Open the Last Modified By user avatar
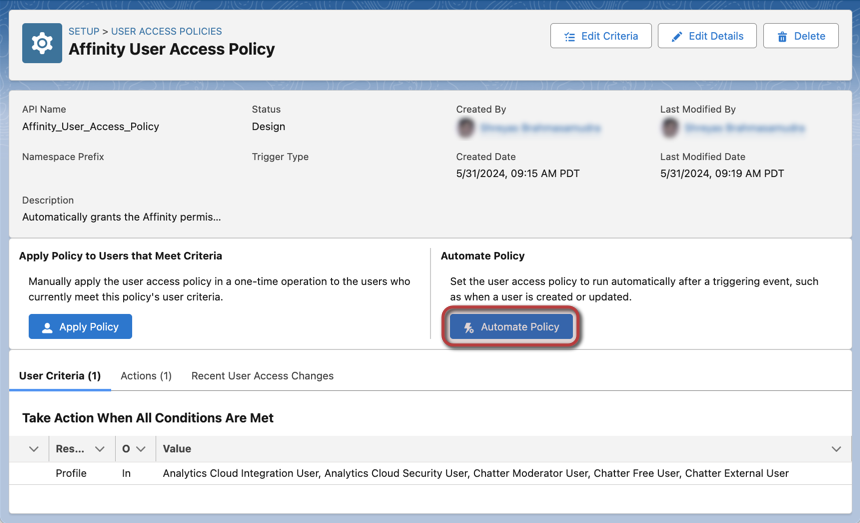The width and height of the screenshot is (860, 523). 670,128
